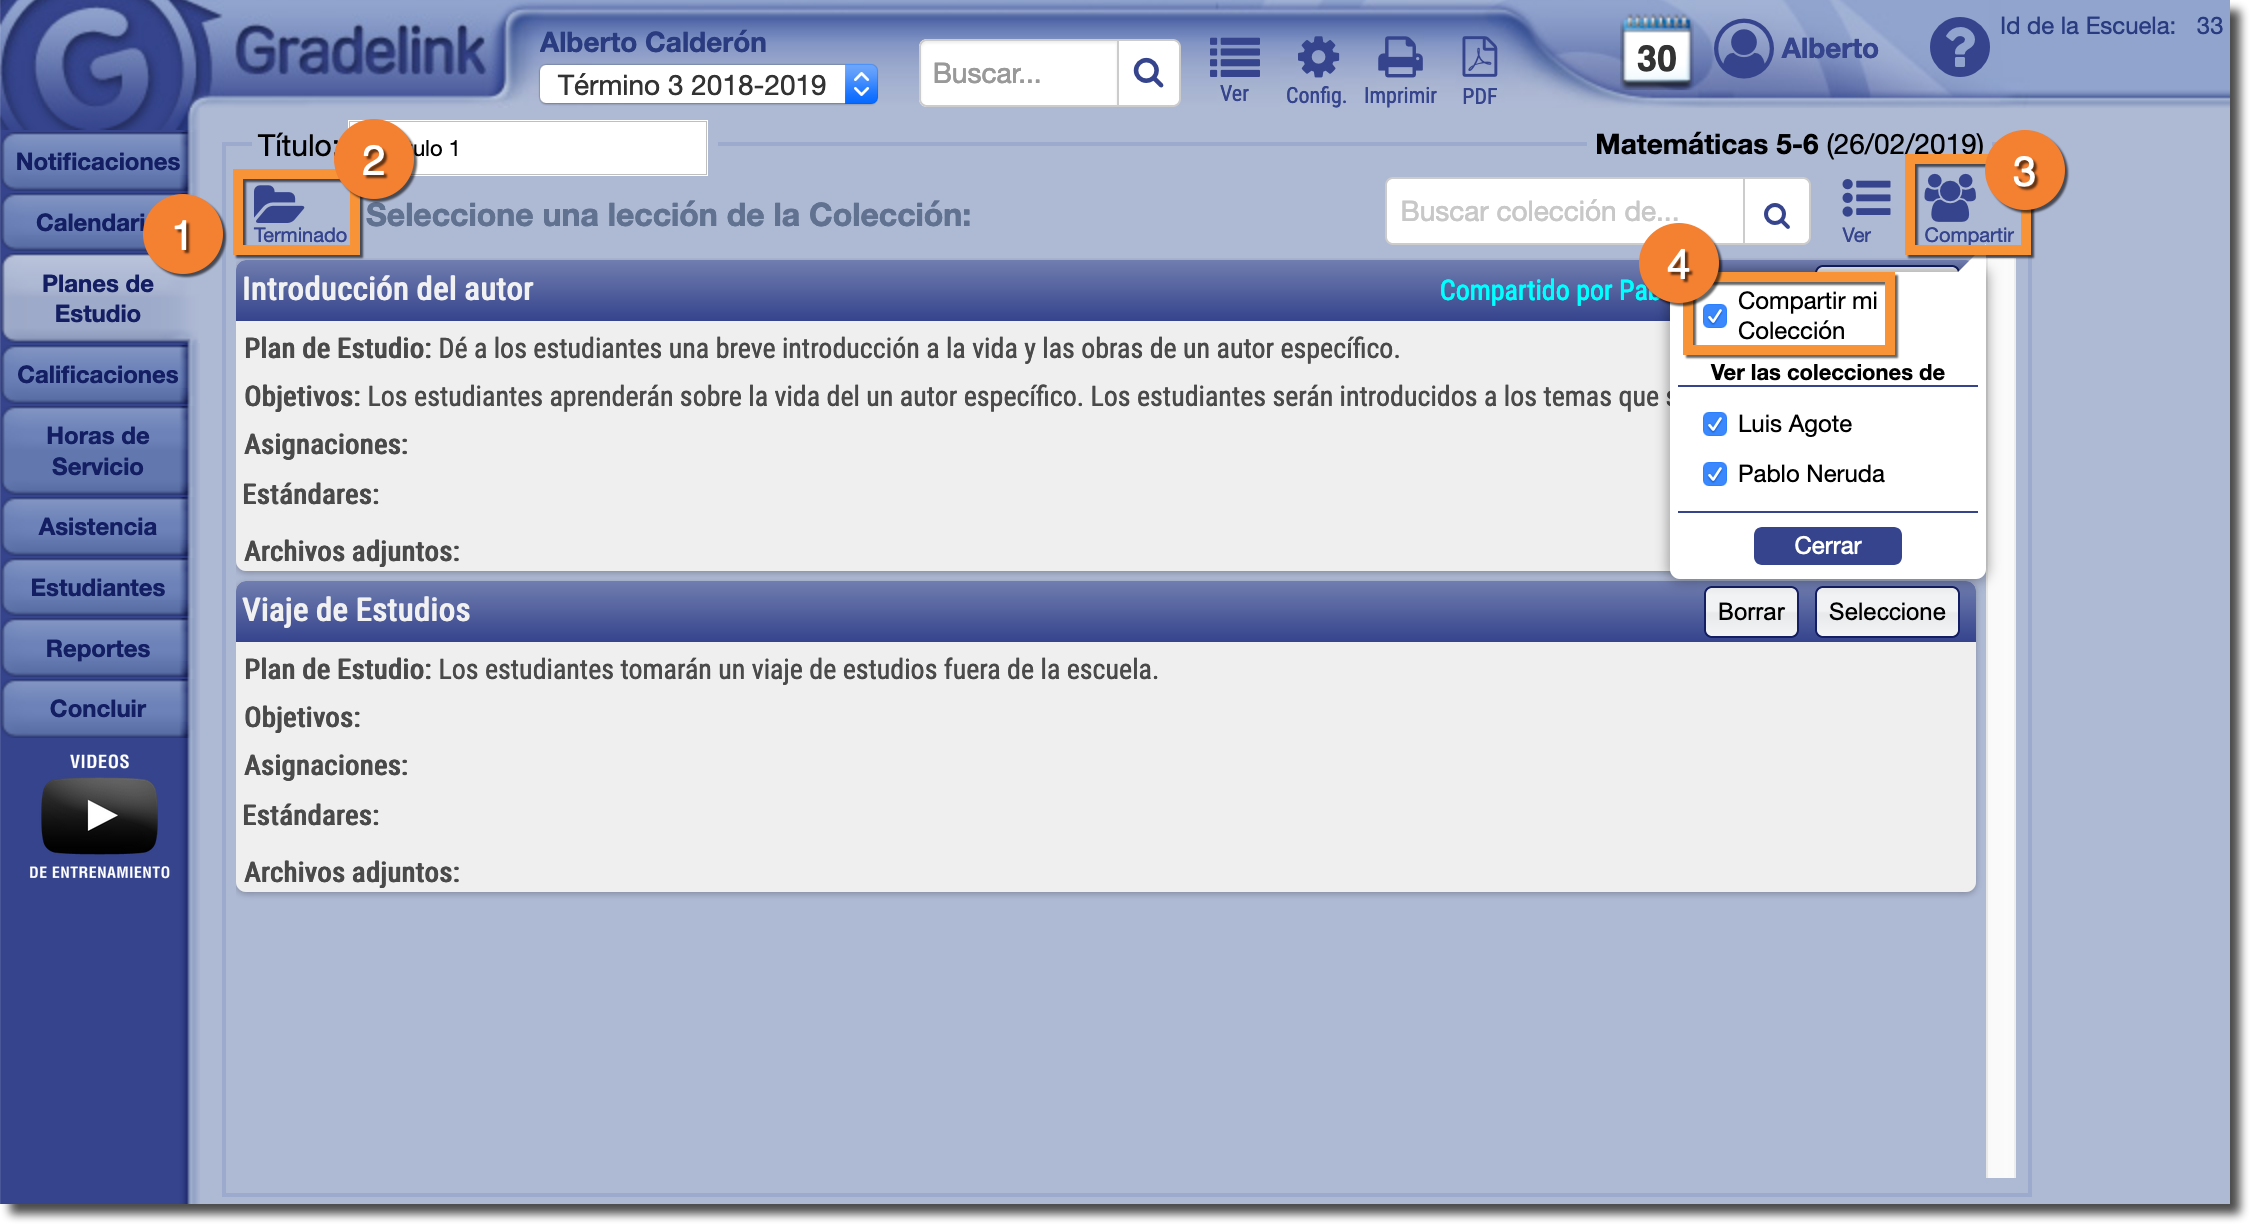This screenshot has height=1224, width=2250.
Task: Open the Compartir sharing icon
Action: [x=1950, y=200]
